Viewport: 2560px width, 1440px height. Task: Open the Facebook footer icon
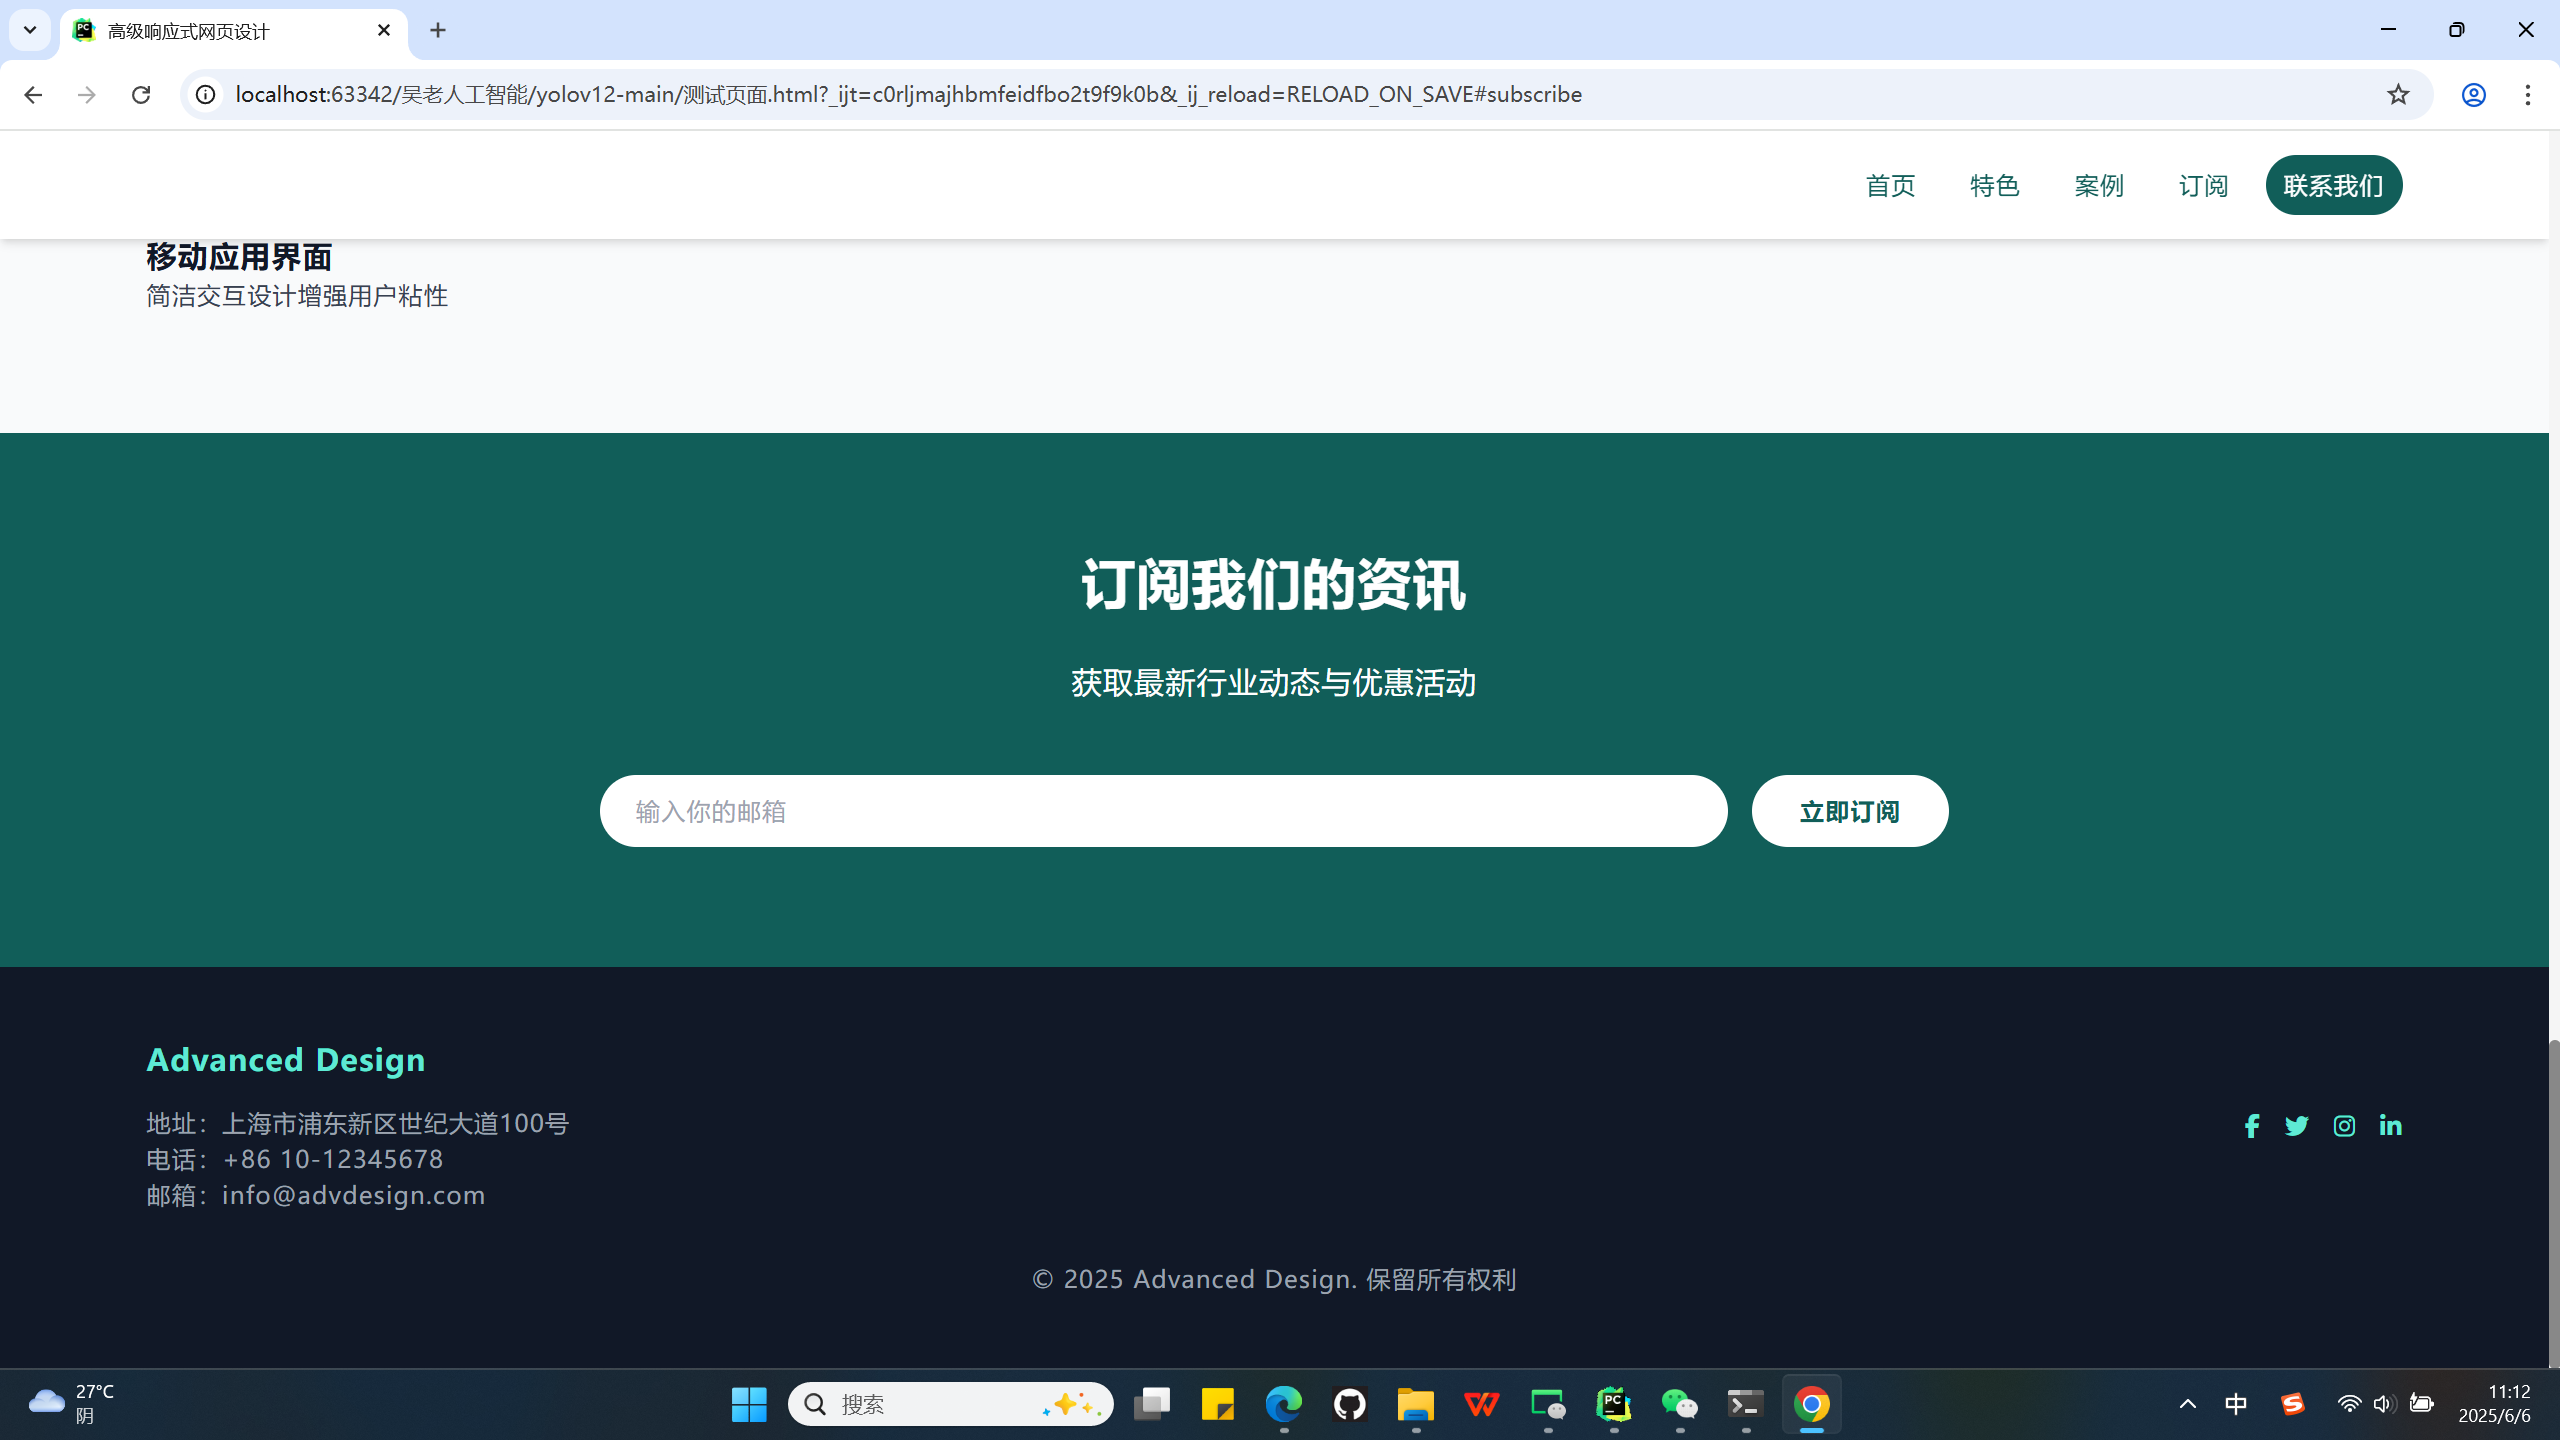pos(2251,1126)
